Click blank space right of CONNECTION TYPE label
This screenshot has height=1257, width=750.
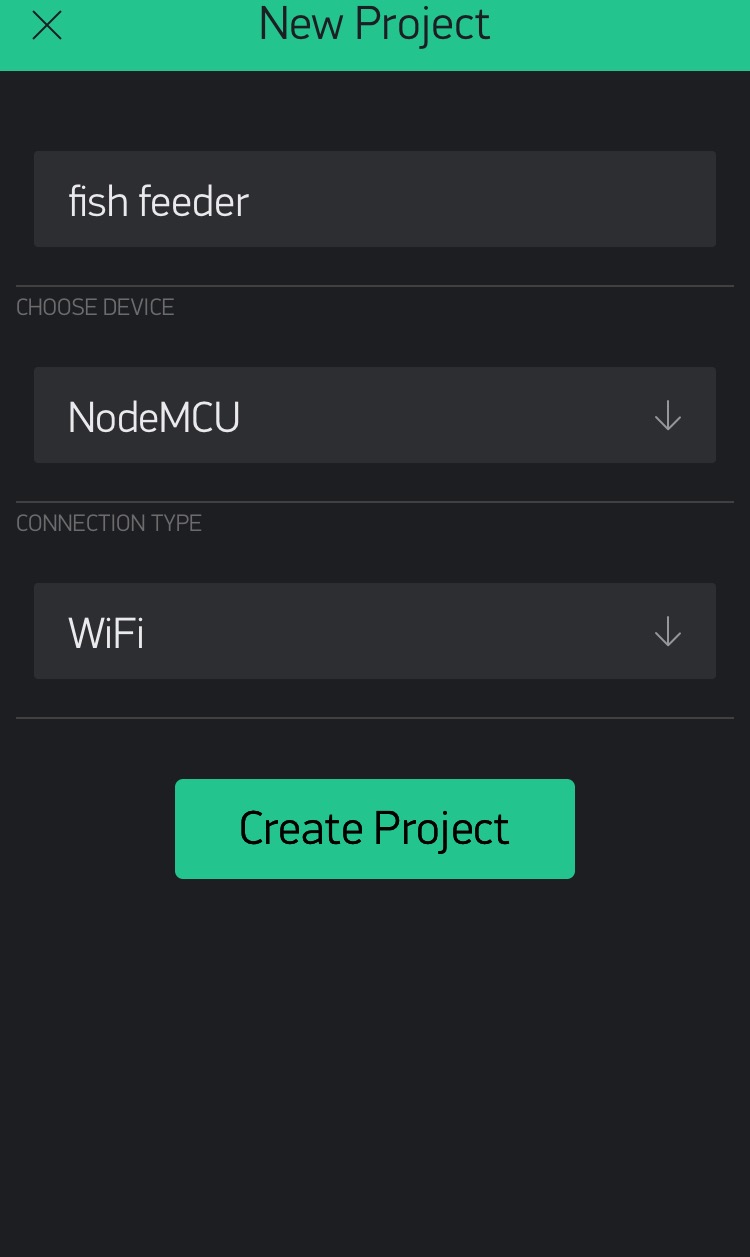[470, 523]
